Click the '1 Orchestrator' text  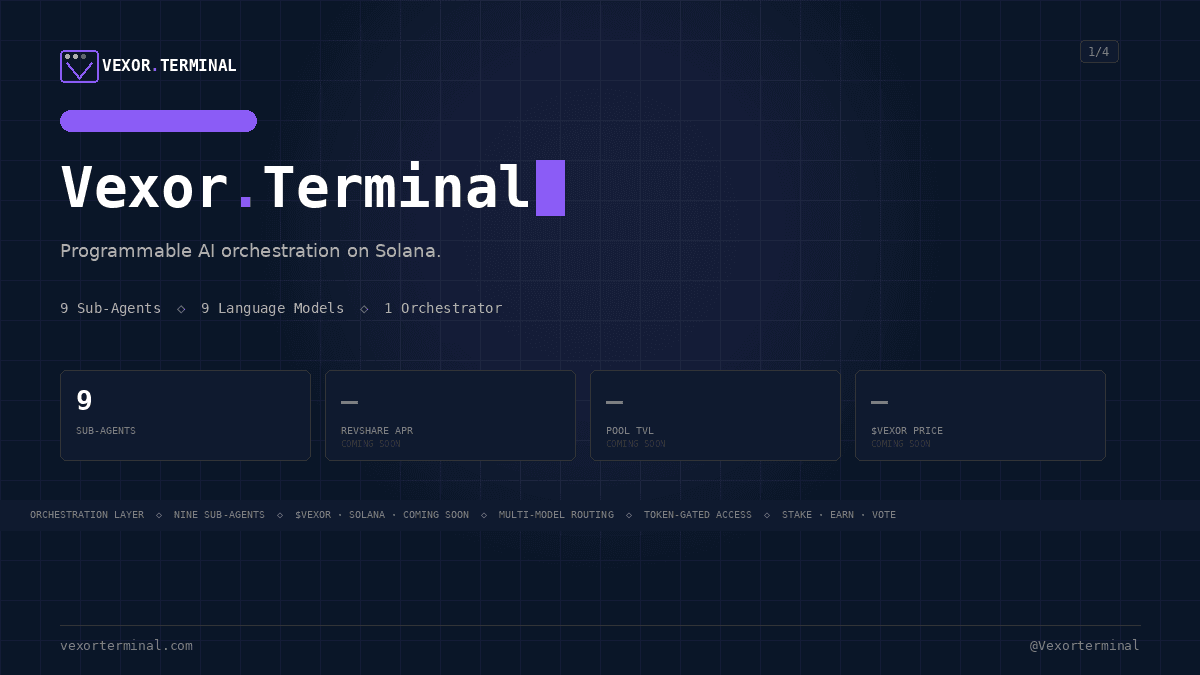(x=443, y=308)
